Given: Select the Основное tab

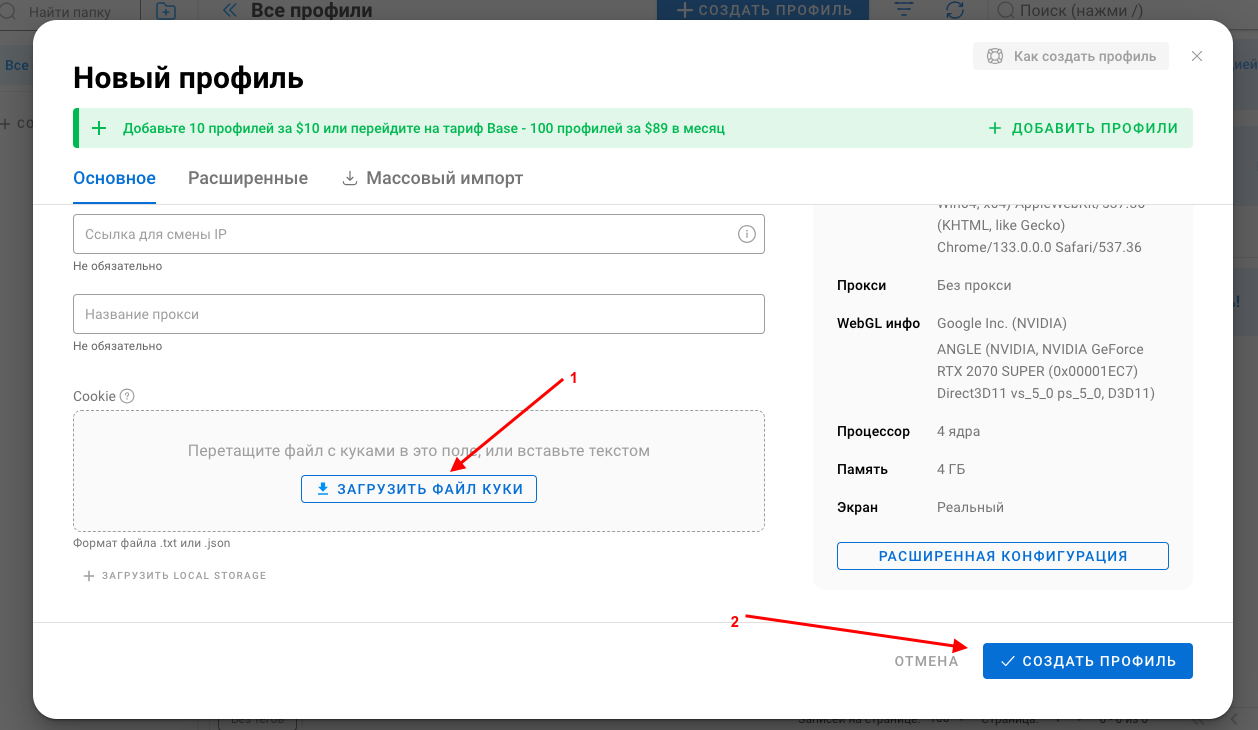Looking at the screenshot, I should tap(114, 178).
